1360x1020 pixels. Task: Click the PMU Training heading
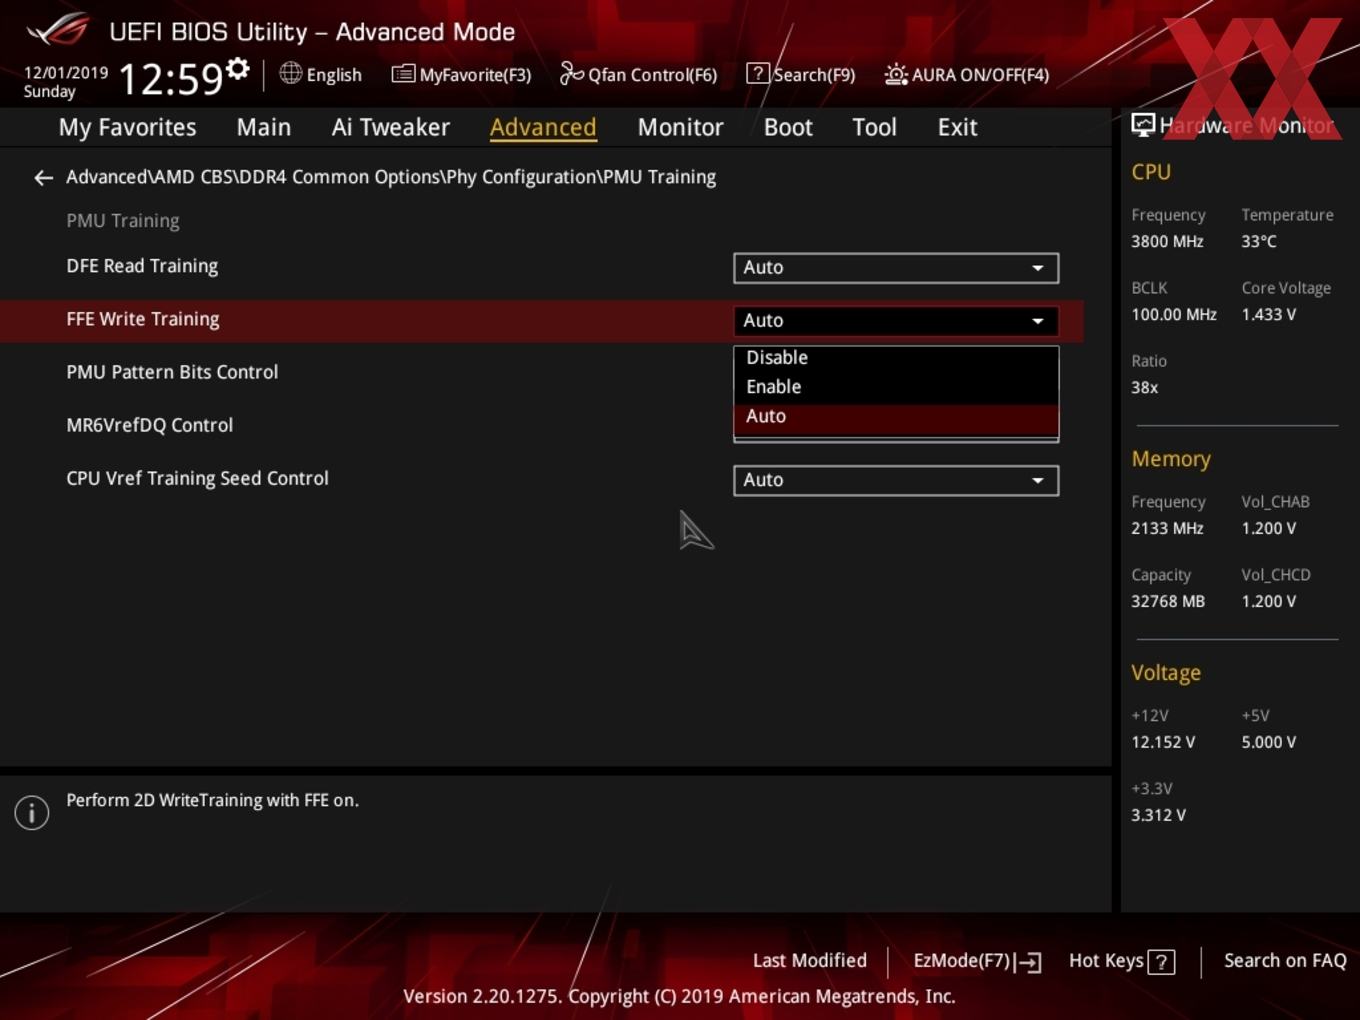click(123, 221)
